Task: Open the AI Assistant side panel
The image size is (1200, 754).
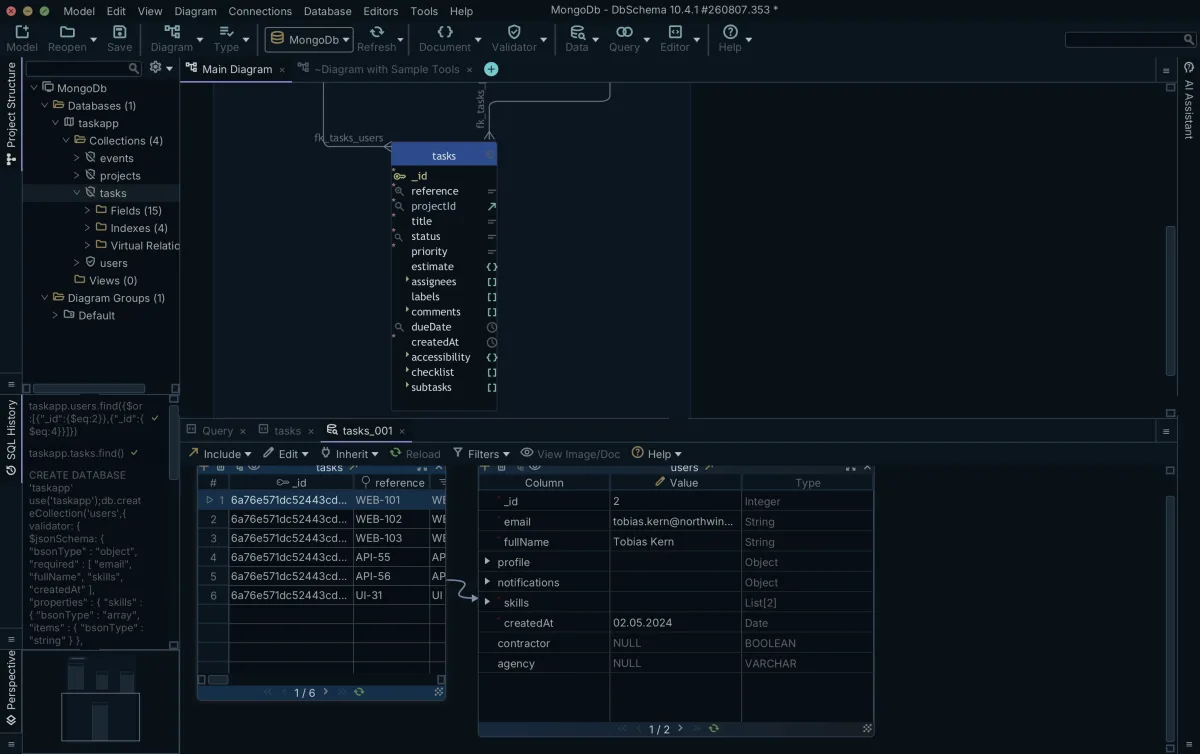Action: pyautogui.click(x=1189, y=100)
